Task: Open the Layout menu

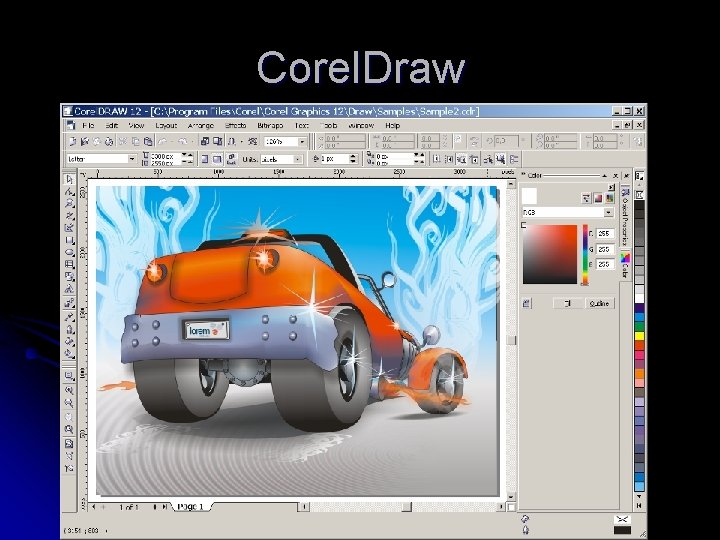Action: [x=166, y=125]
